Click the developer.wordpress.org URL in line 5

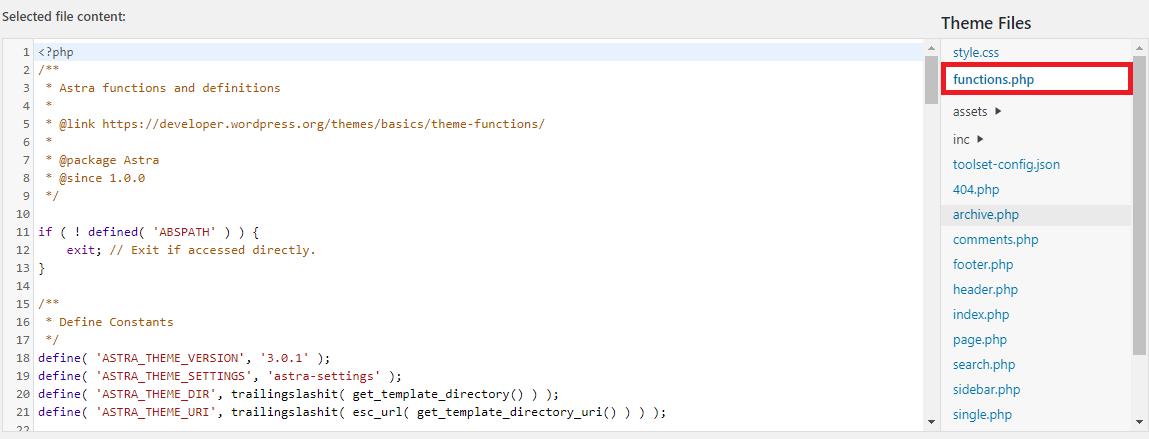(323, 124)
